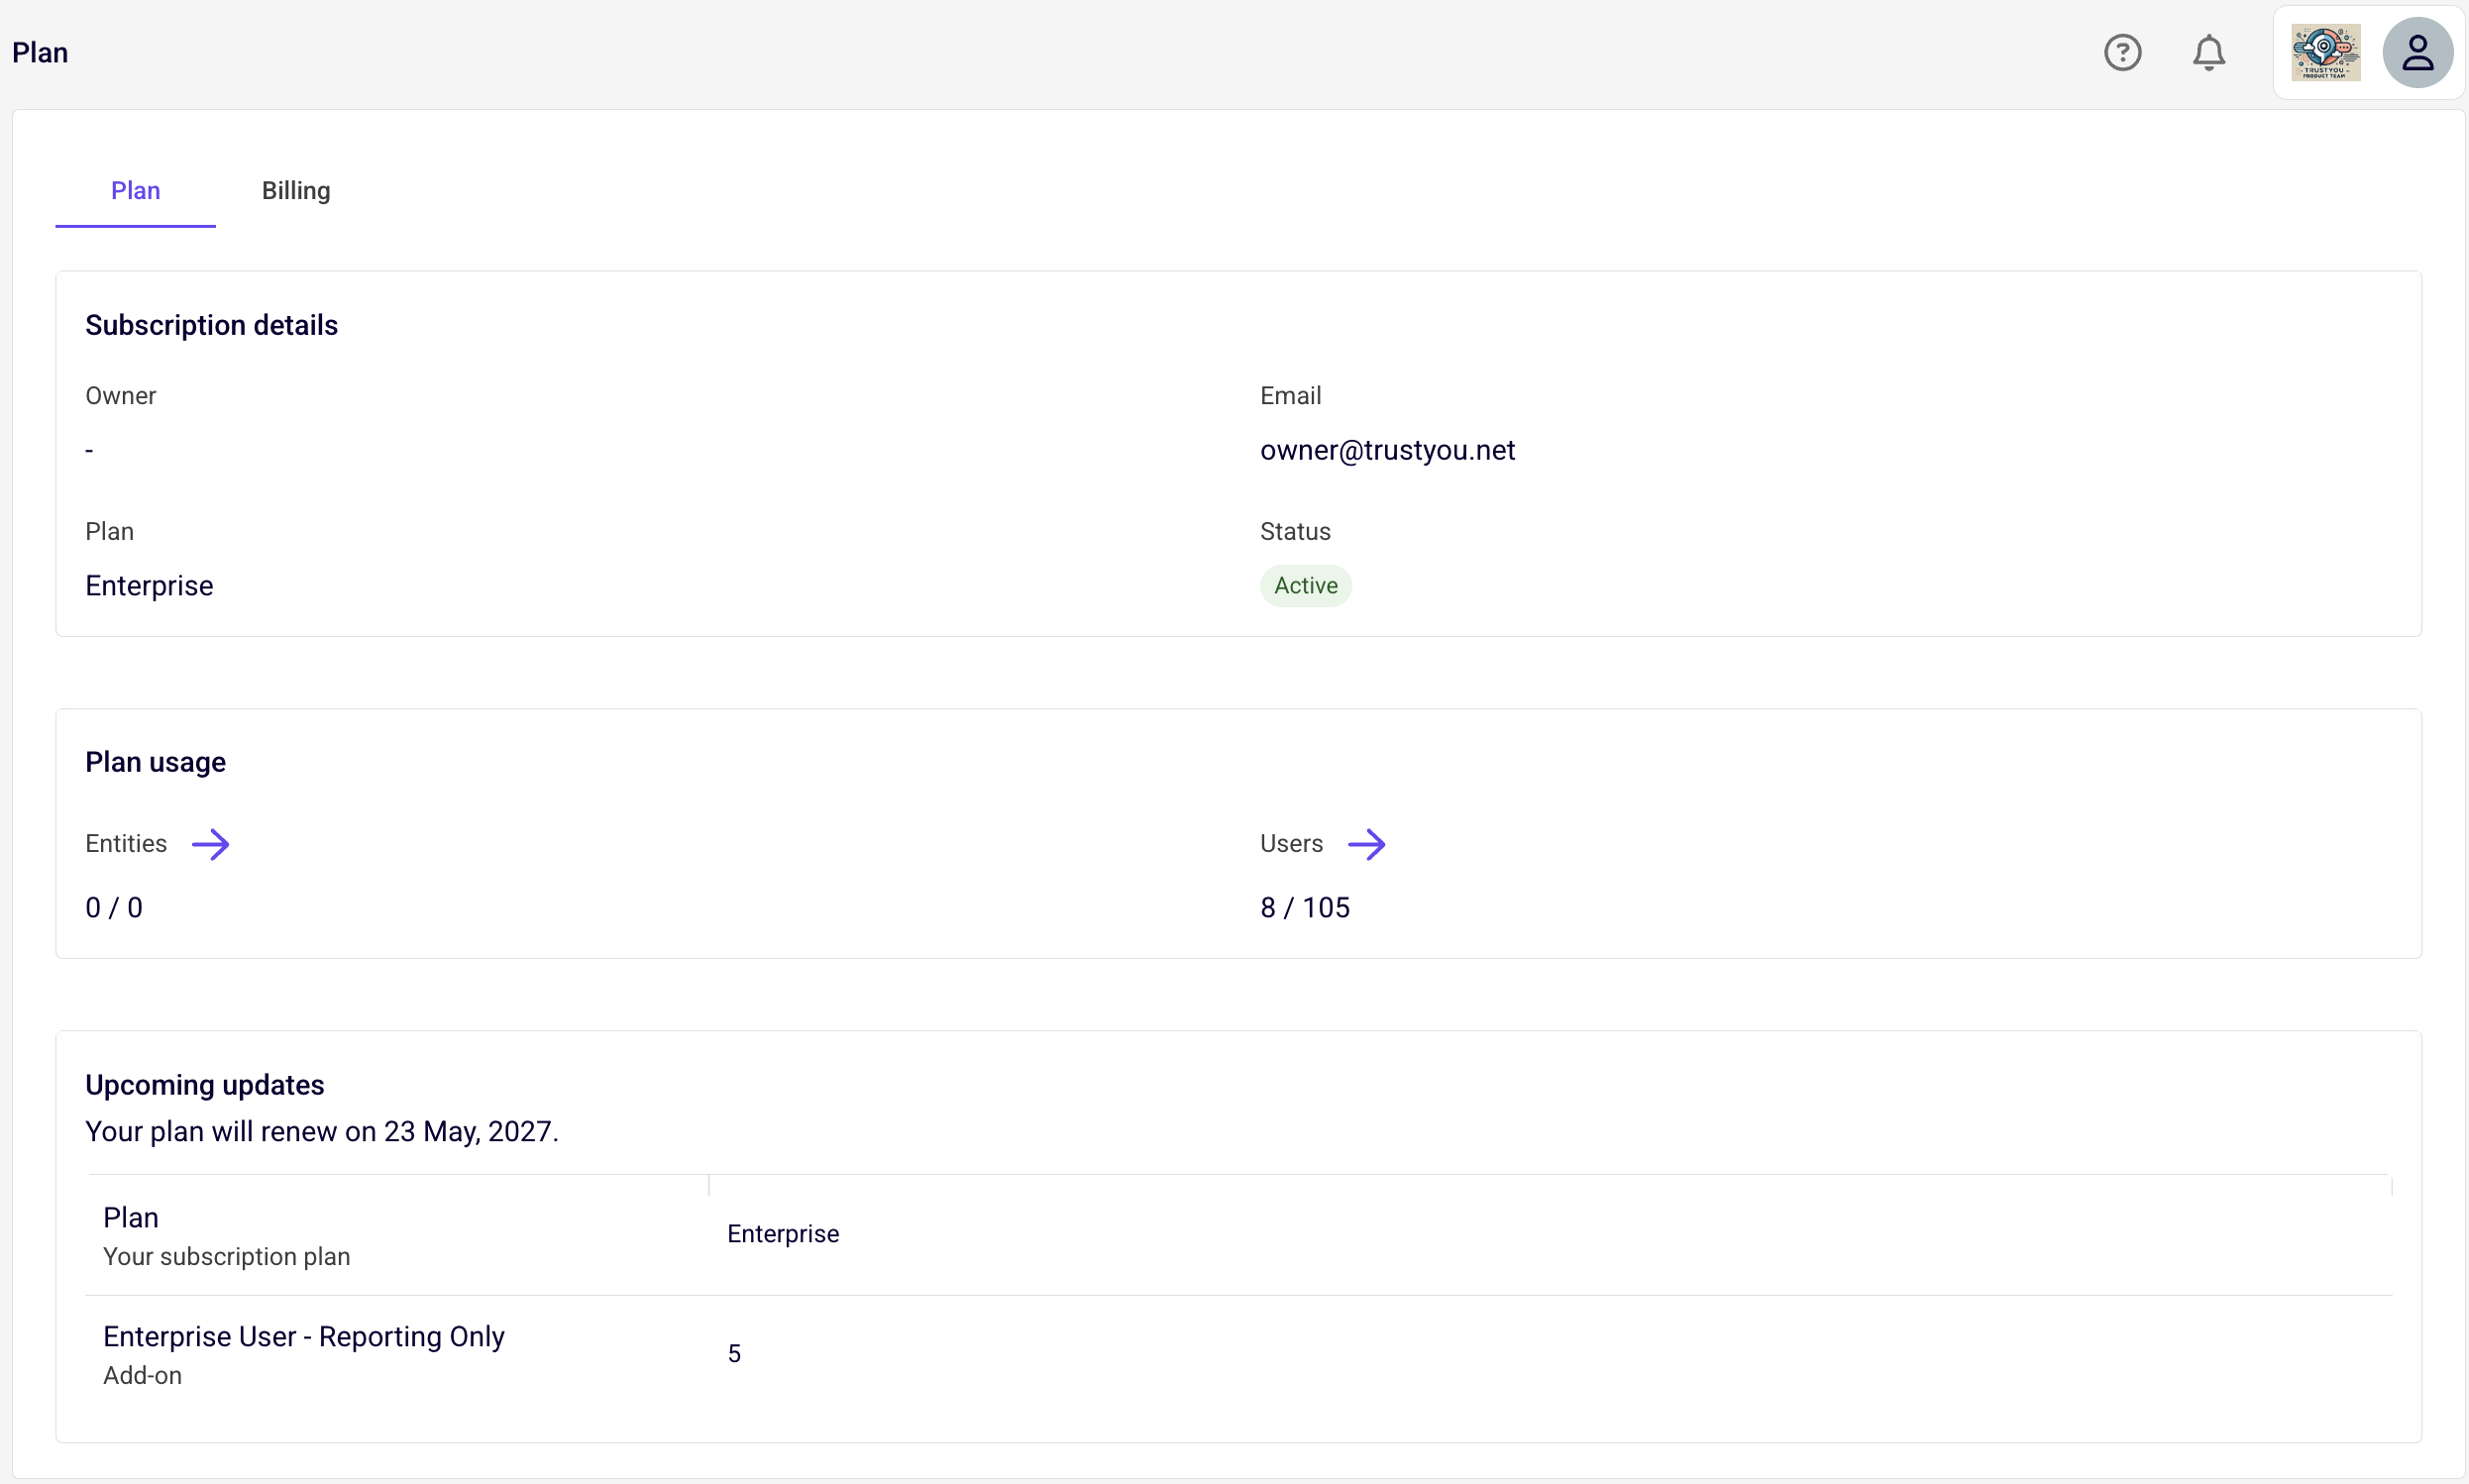Click the Subscription details heading
This screenshot has height=1484, width=2469.
coord(211,325)
